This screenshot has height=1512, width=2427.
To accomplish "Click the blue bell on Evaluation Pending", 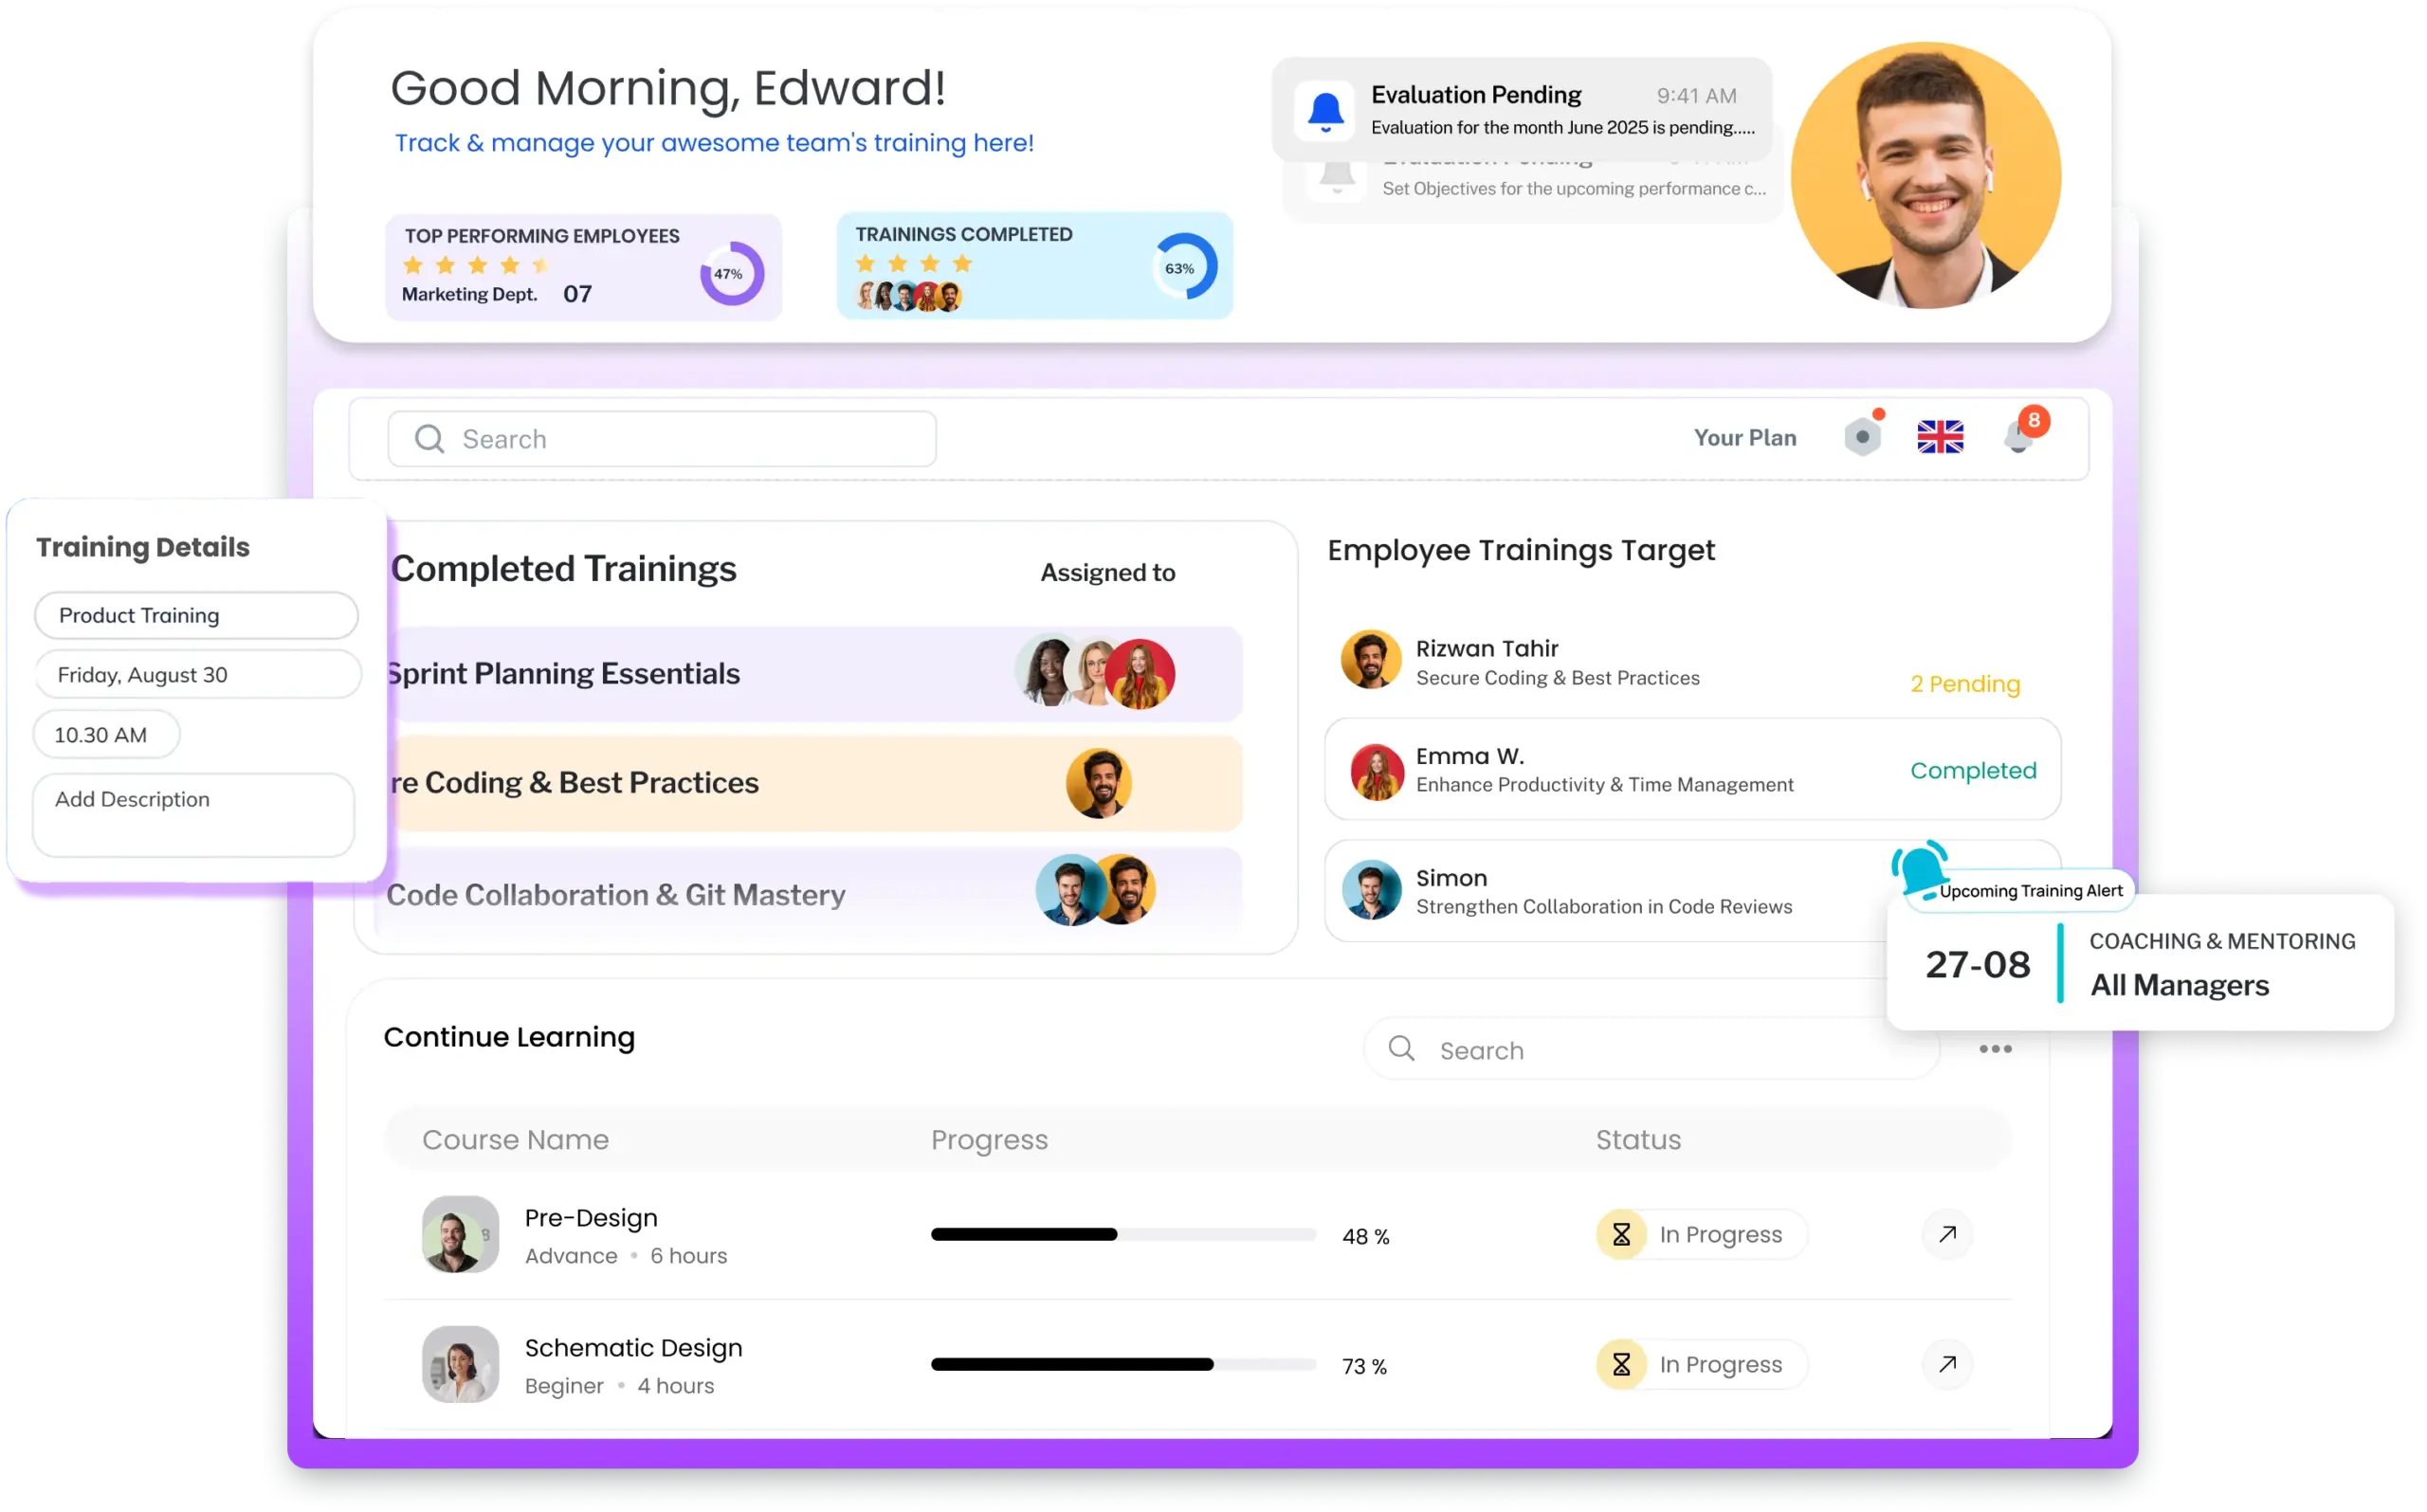I will 1325,111.
